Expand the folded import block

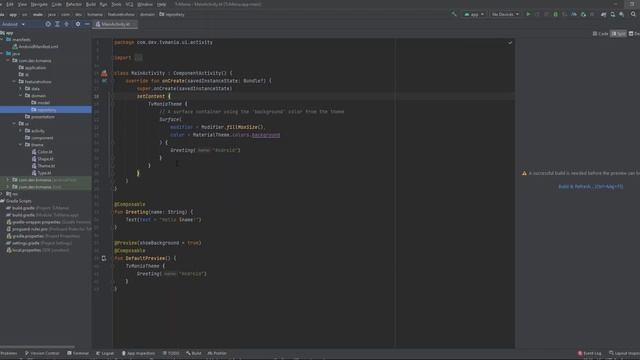139,58
